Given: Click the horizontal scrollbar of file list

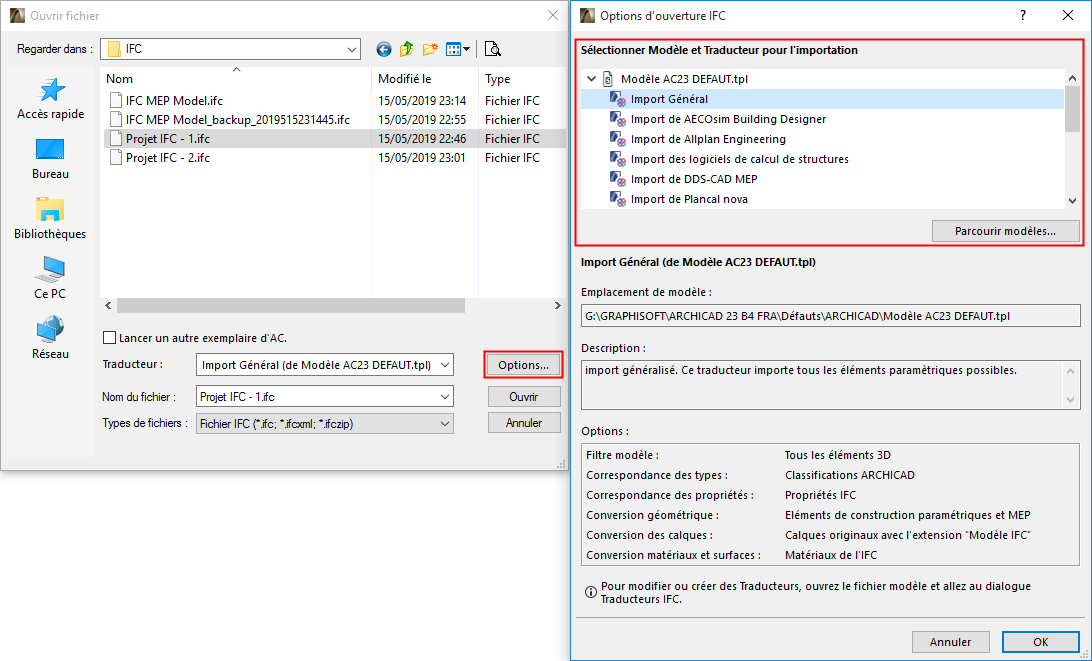Looking at the screenshot, I should [290, 305].
